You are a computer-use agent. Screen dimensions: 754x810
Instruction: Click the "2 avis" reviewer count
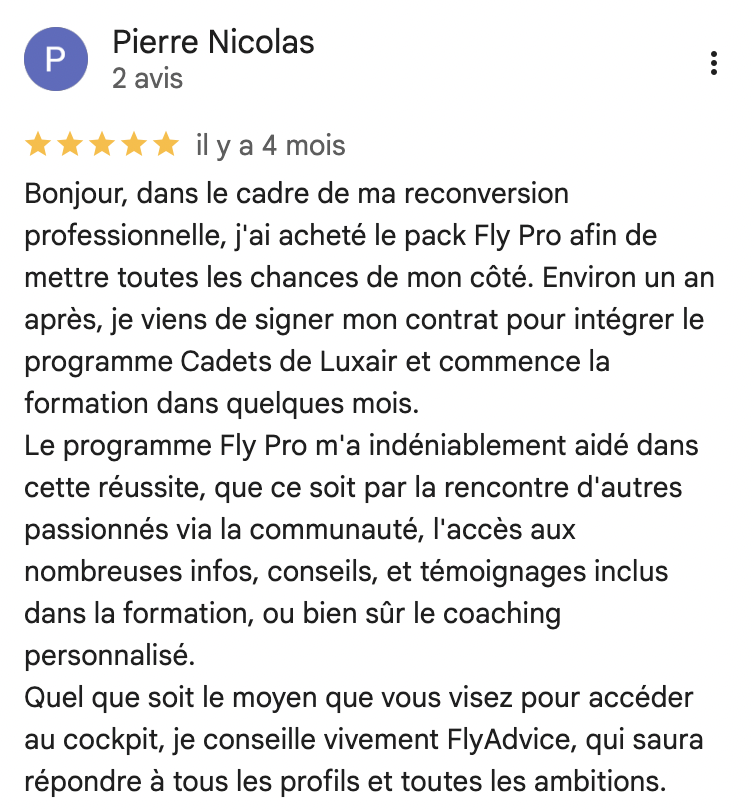tap(147, 78)
